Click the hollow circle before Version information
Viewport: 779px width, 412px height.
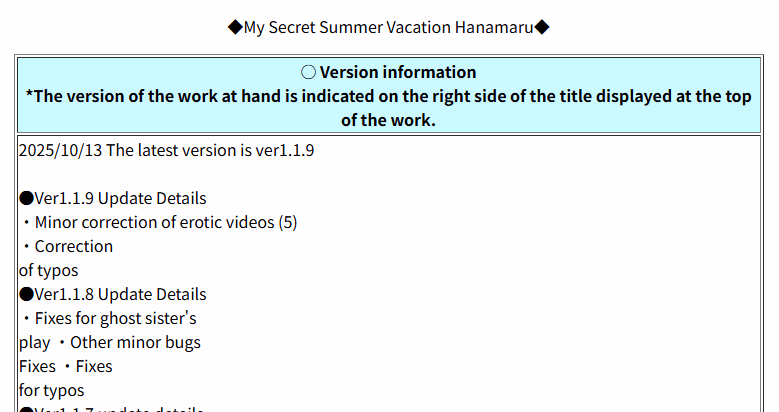click(x=308, y=72)
